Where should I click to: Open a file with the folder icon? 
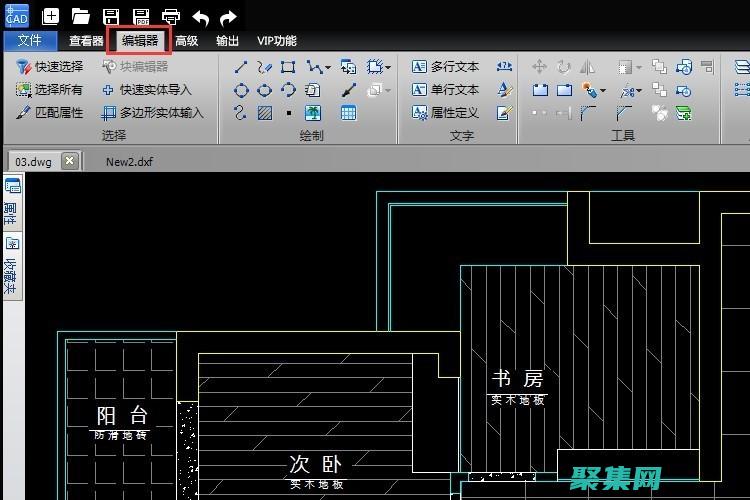80,17
